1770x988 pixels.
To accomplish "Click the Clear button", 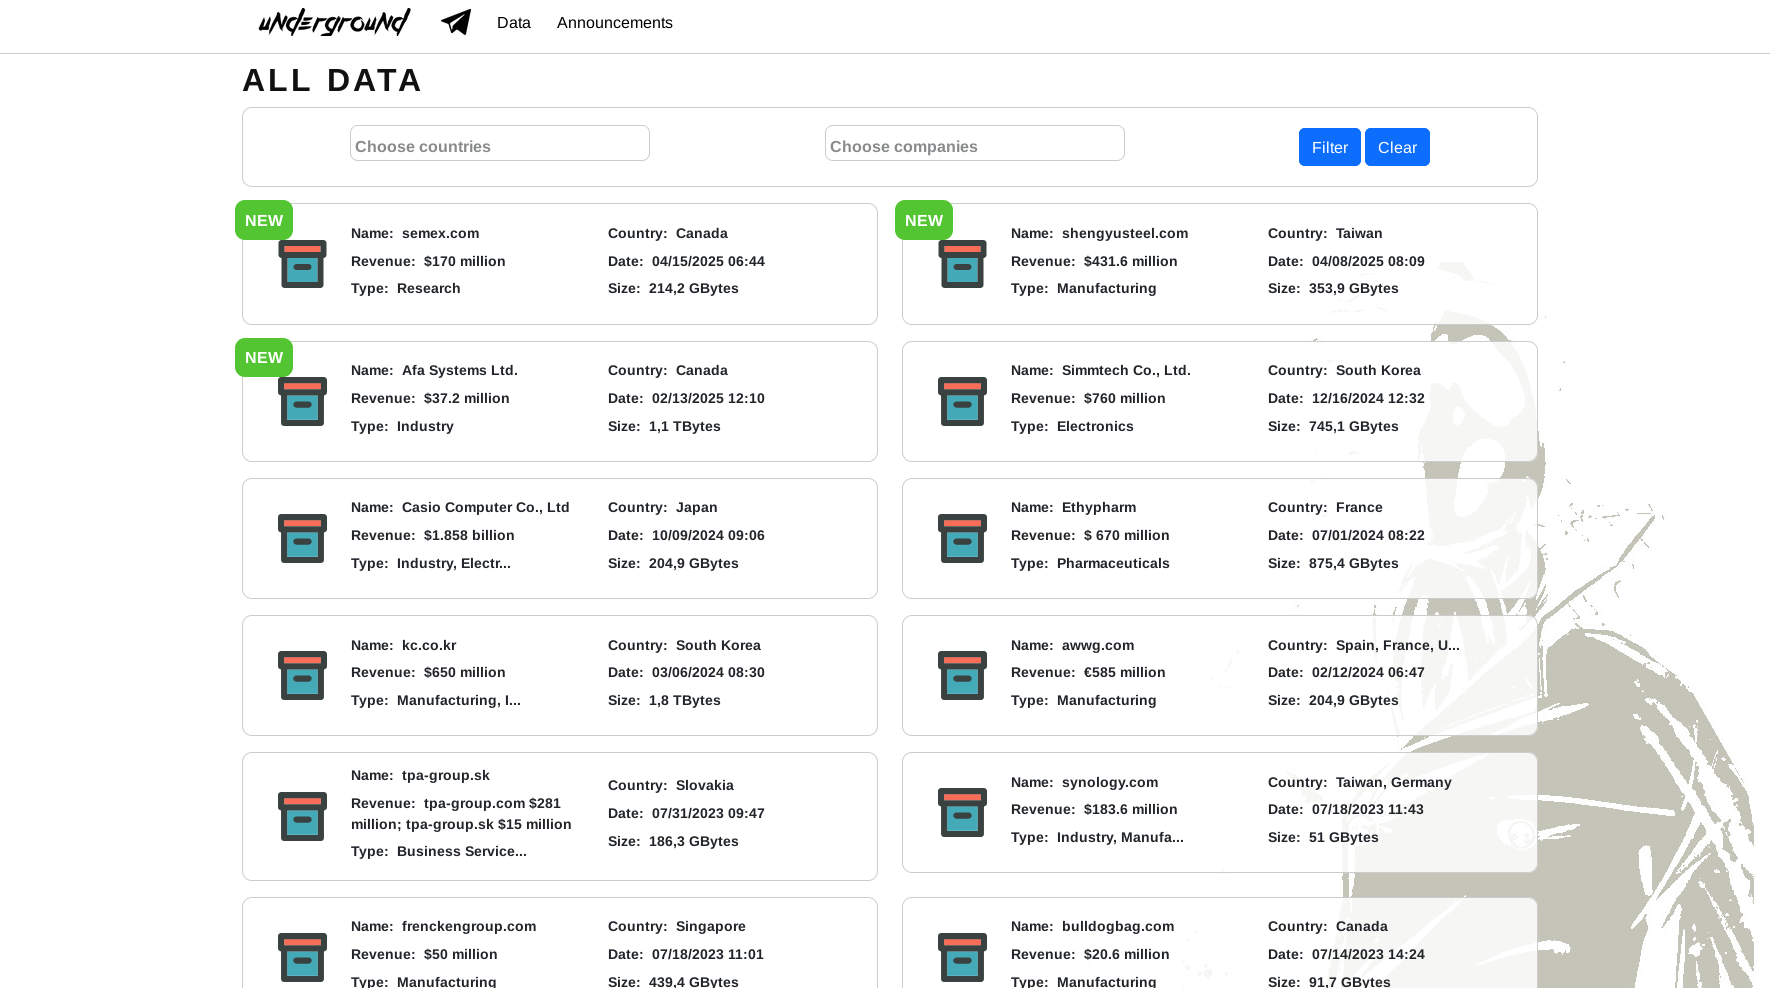I will (1397, 147).
